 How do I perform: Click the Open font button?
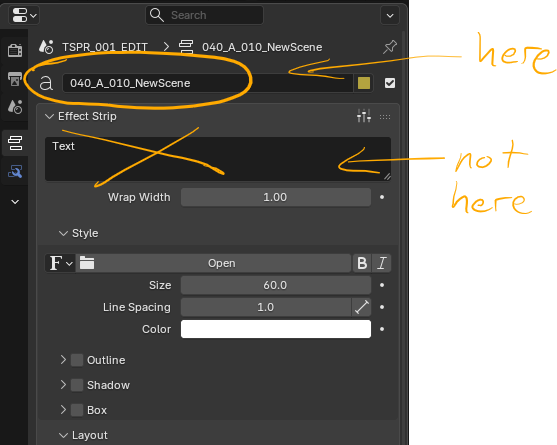(x=222, y=263)
